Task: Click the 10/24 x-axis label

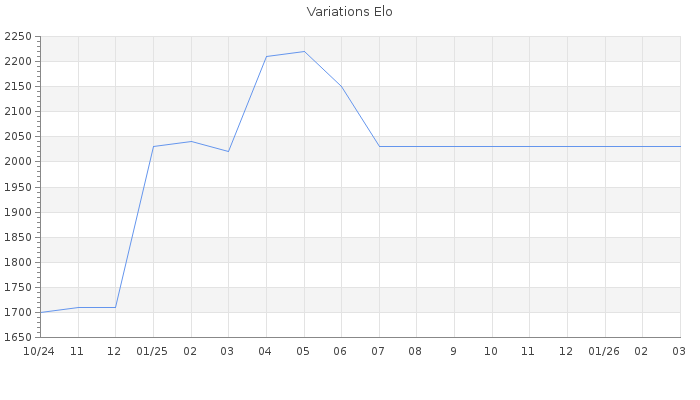Action: pos(39,351)
